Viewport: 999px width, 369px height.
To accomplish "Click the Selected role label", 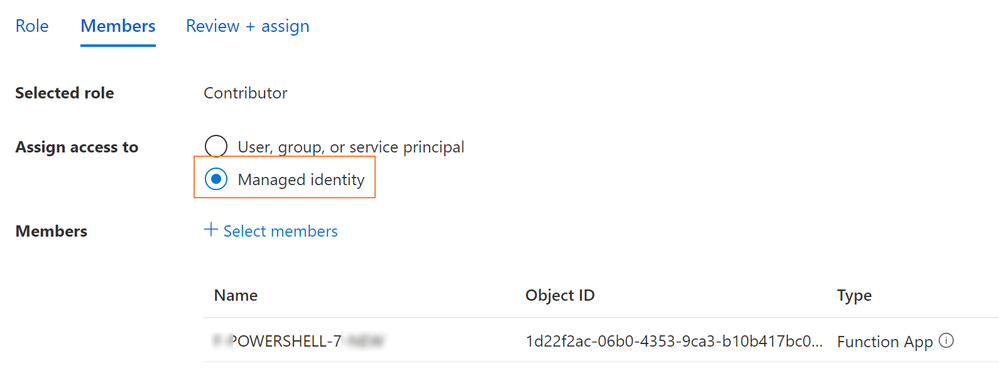I will tap(65, 93).
